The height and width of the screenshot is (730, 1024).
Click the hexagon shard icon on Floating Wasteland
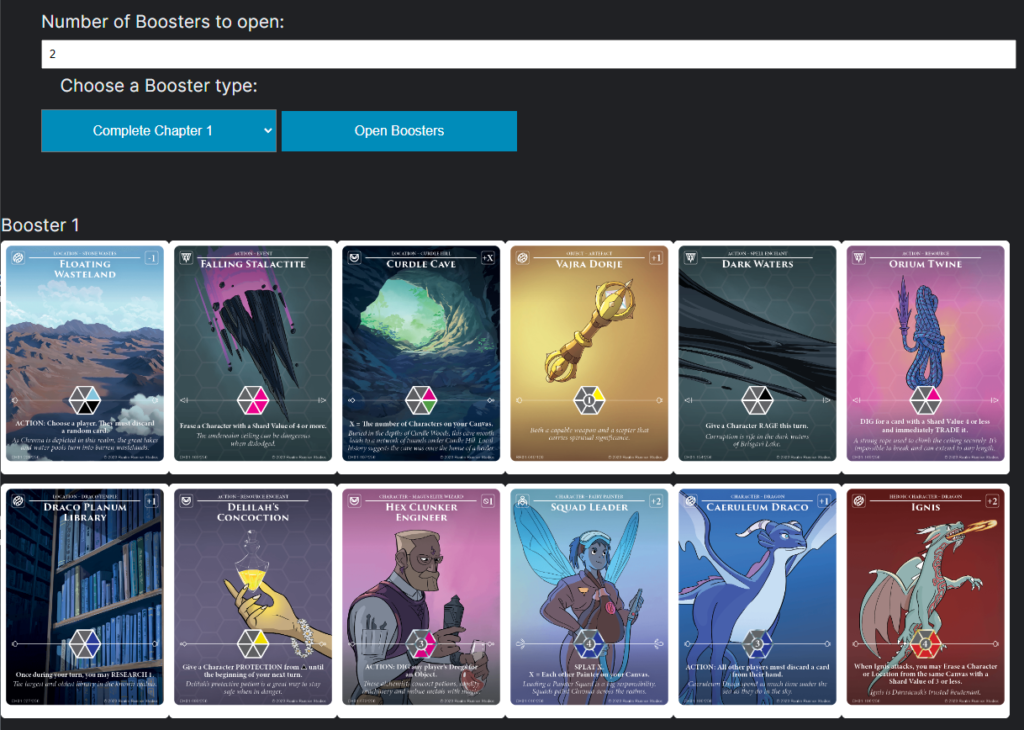pos(85,400)
